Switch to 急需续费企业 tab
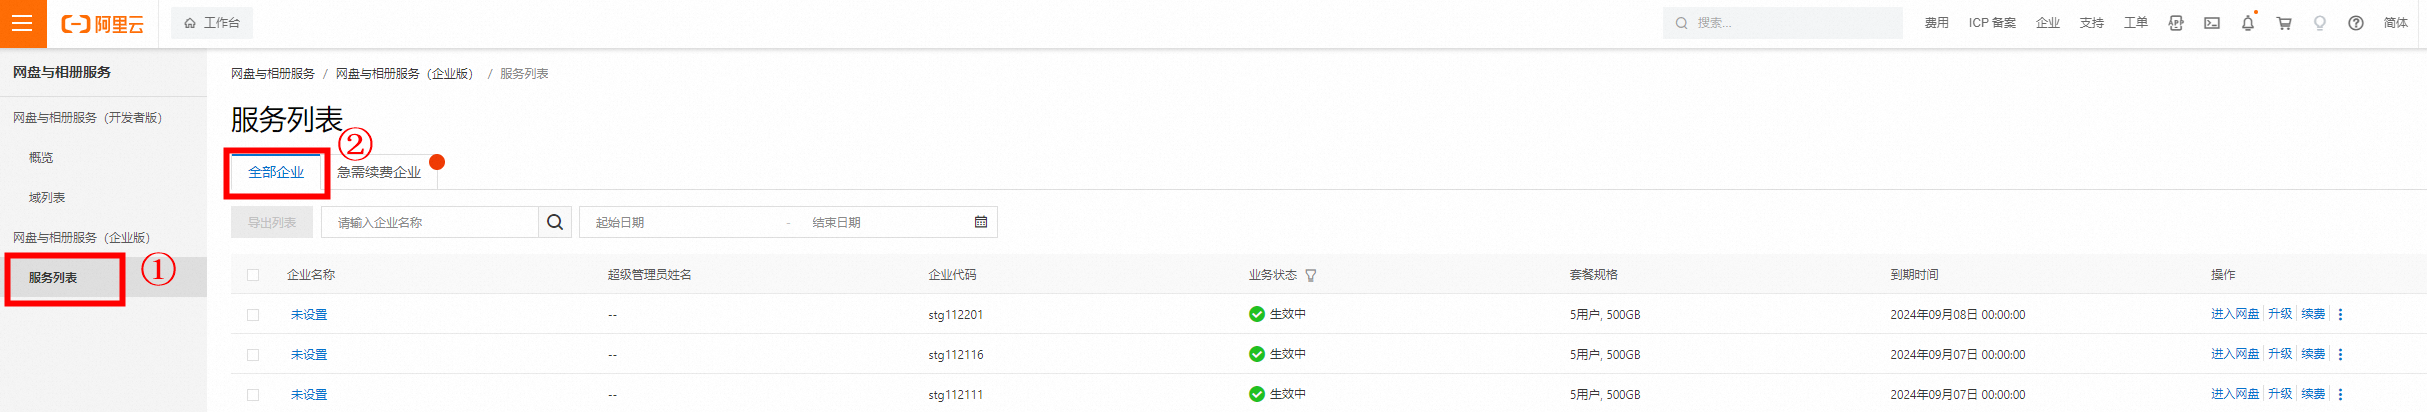 tap(379, 172)
